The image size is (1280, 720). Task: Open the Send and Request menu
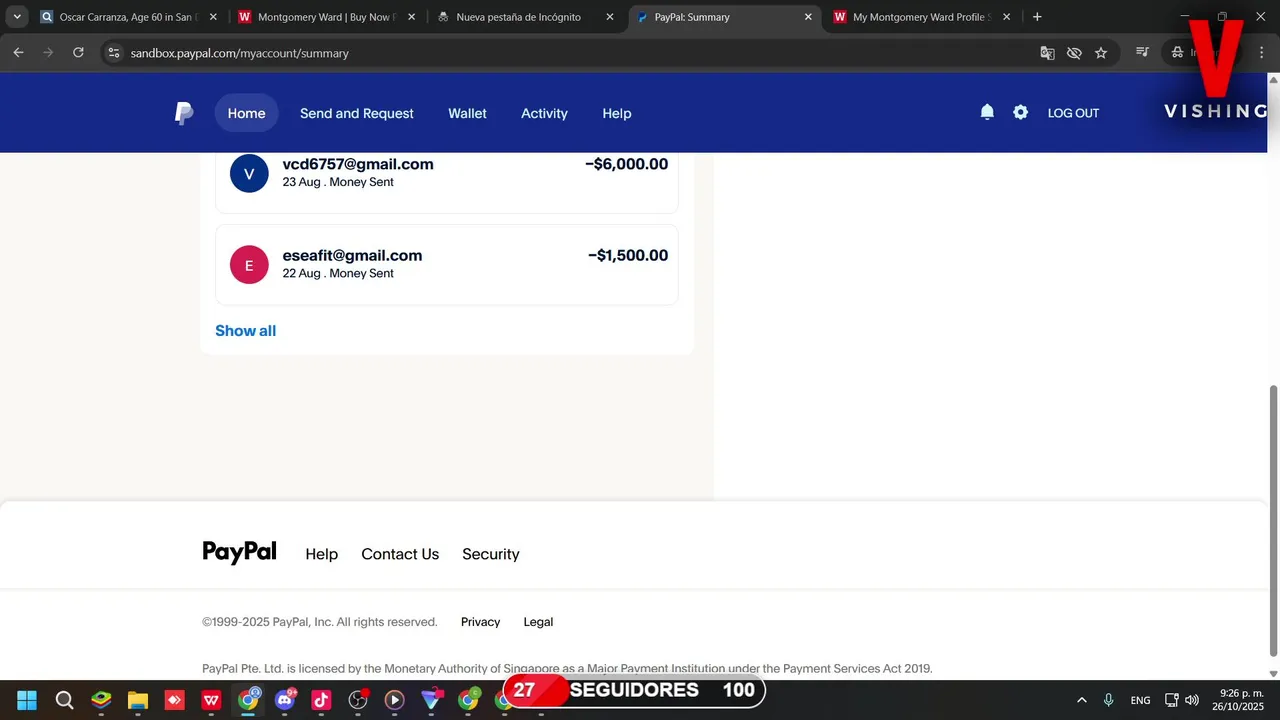(x=357, y=113)
